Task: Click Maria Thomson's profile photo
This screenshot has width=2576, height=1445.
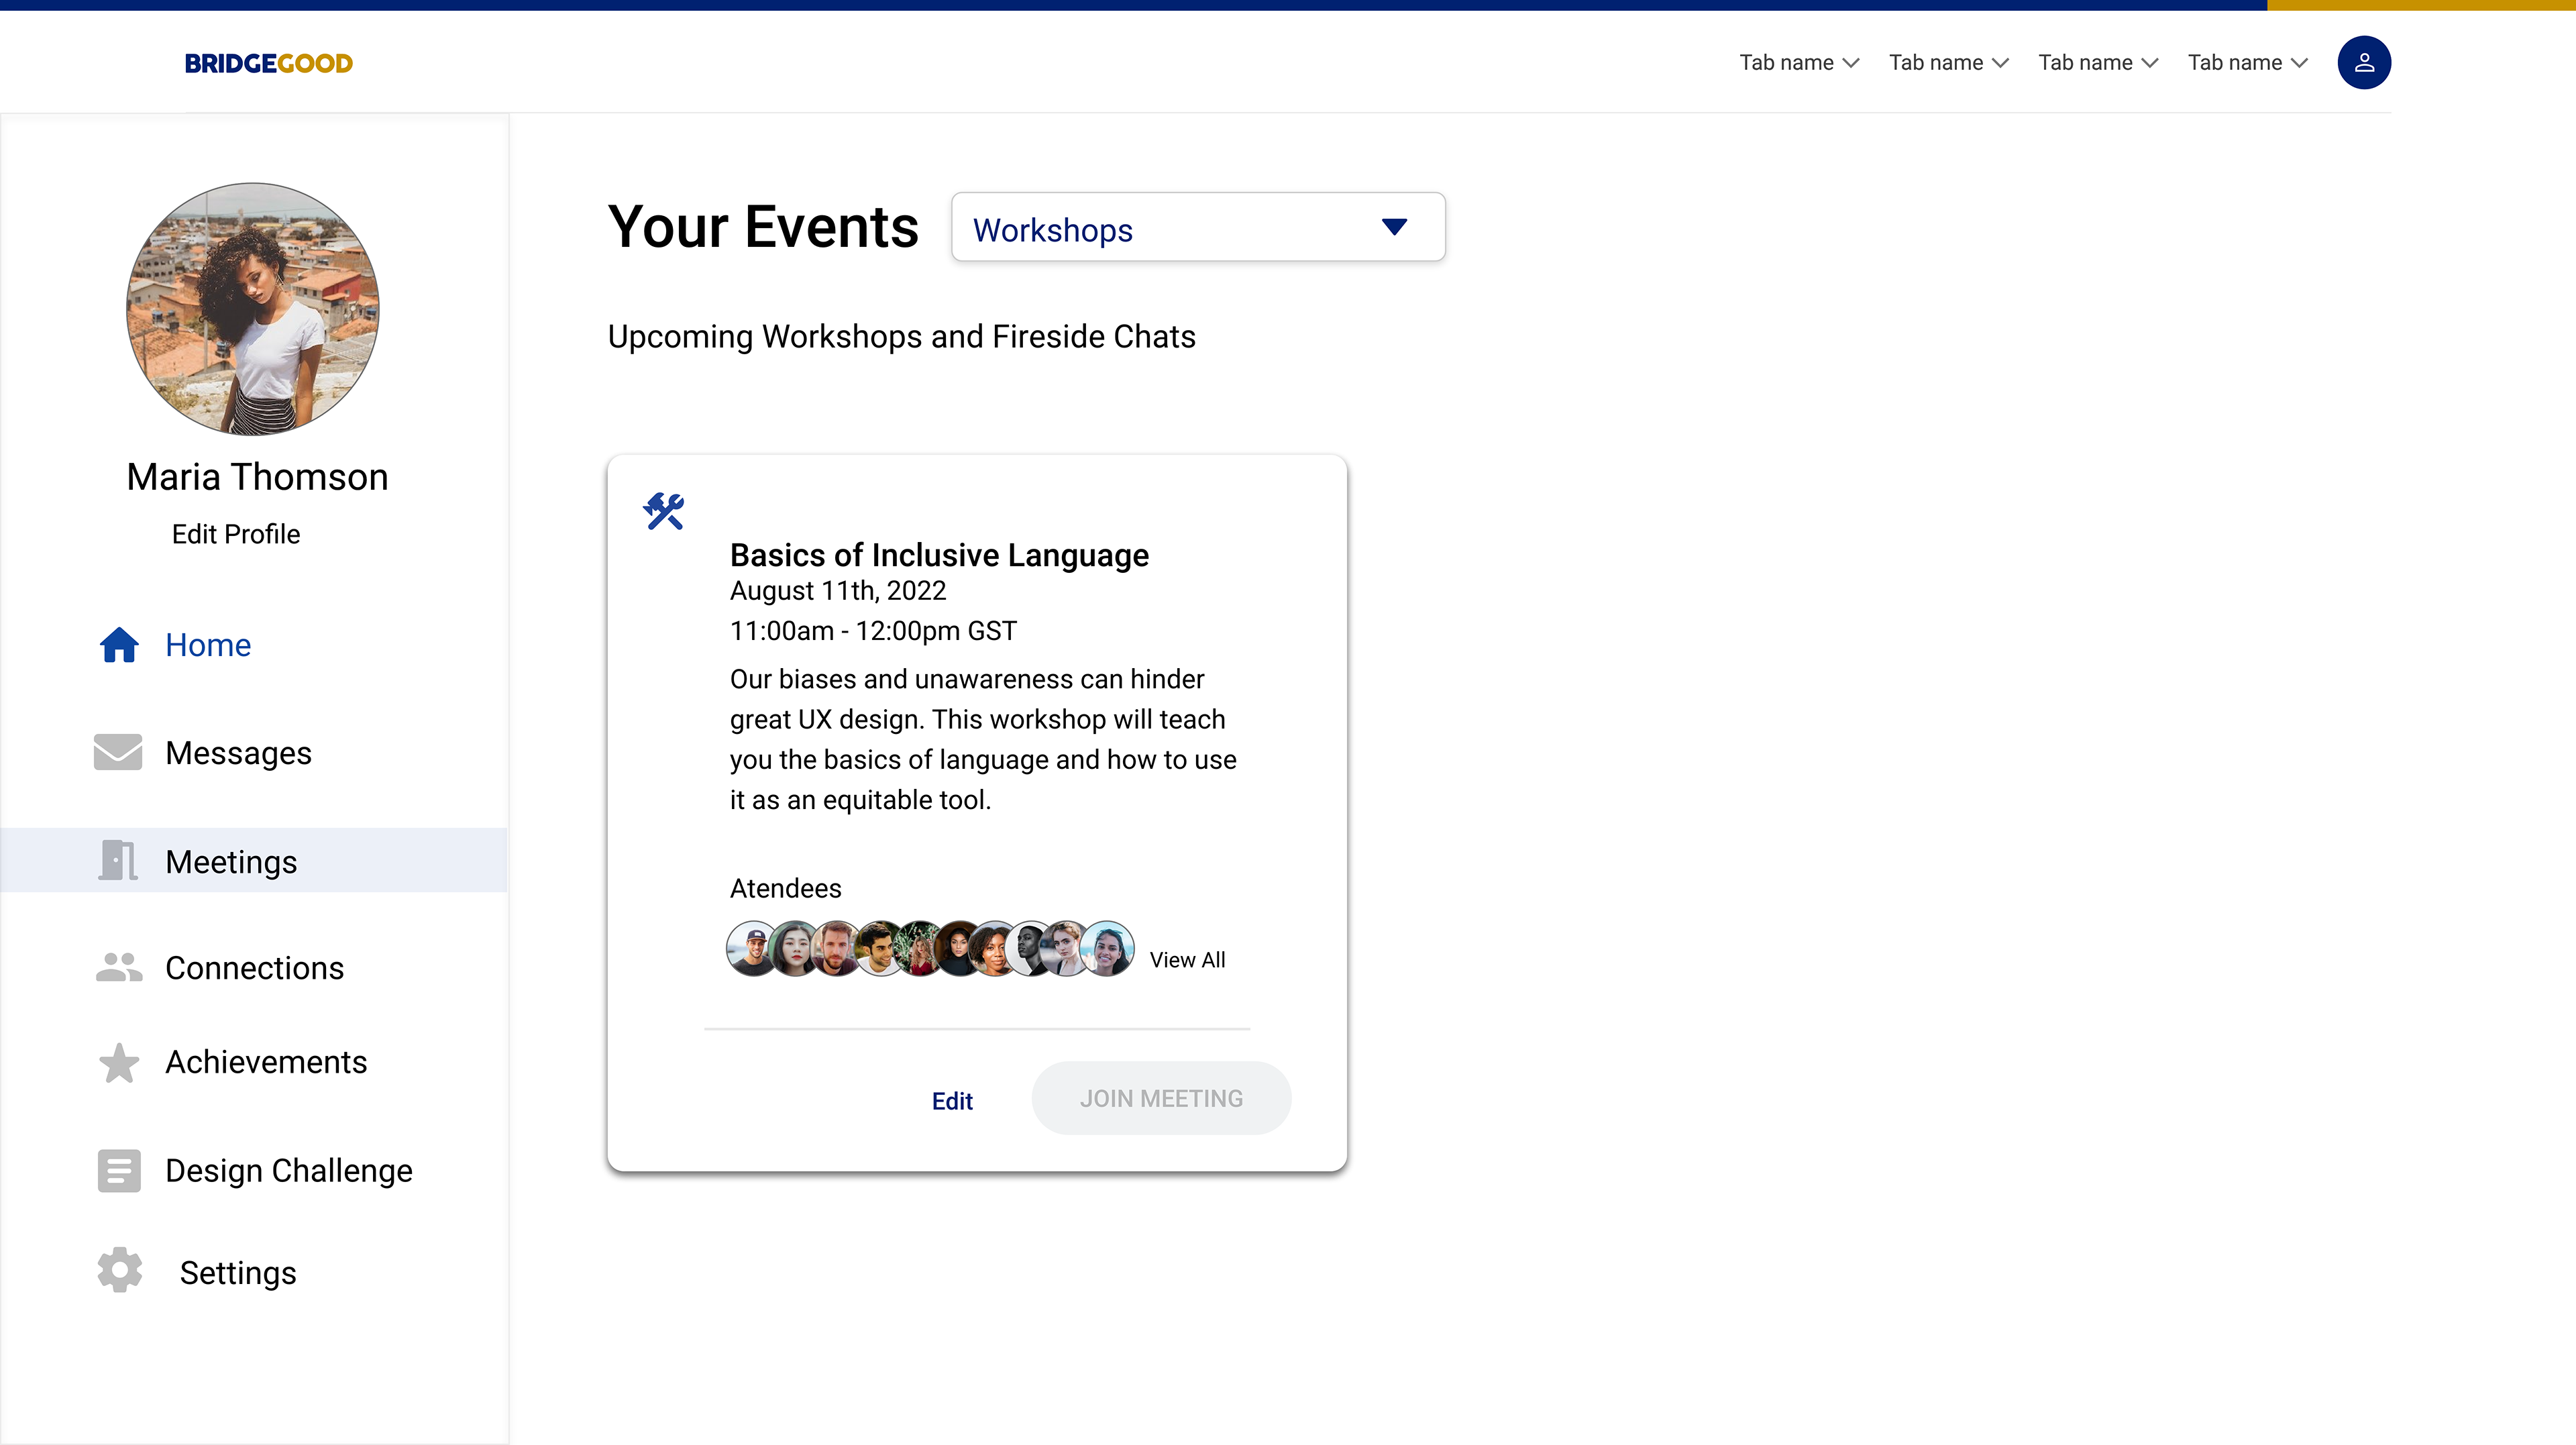Action: pyautogui.click(x=253, y=309)
